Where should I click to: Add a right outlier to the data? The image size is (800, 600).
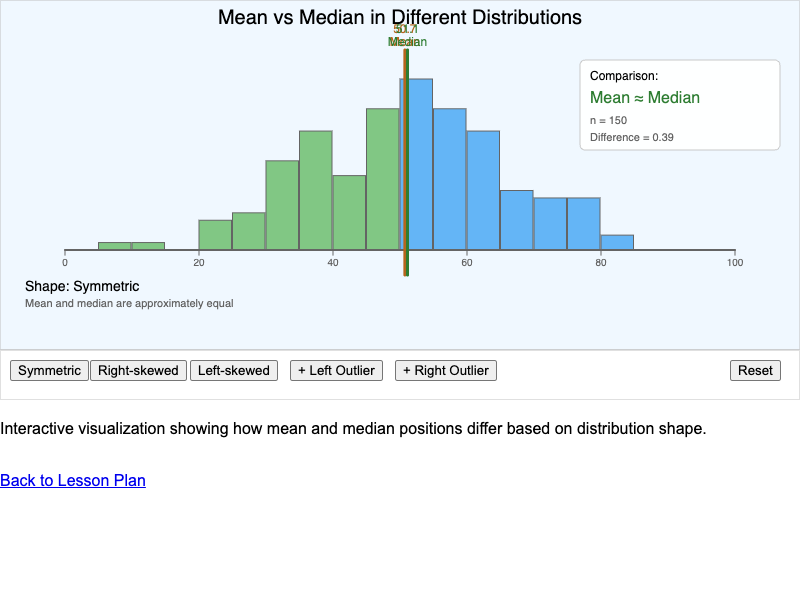(445, 370)
